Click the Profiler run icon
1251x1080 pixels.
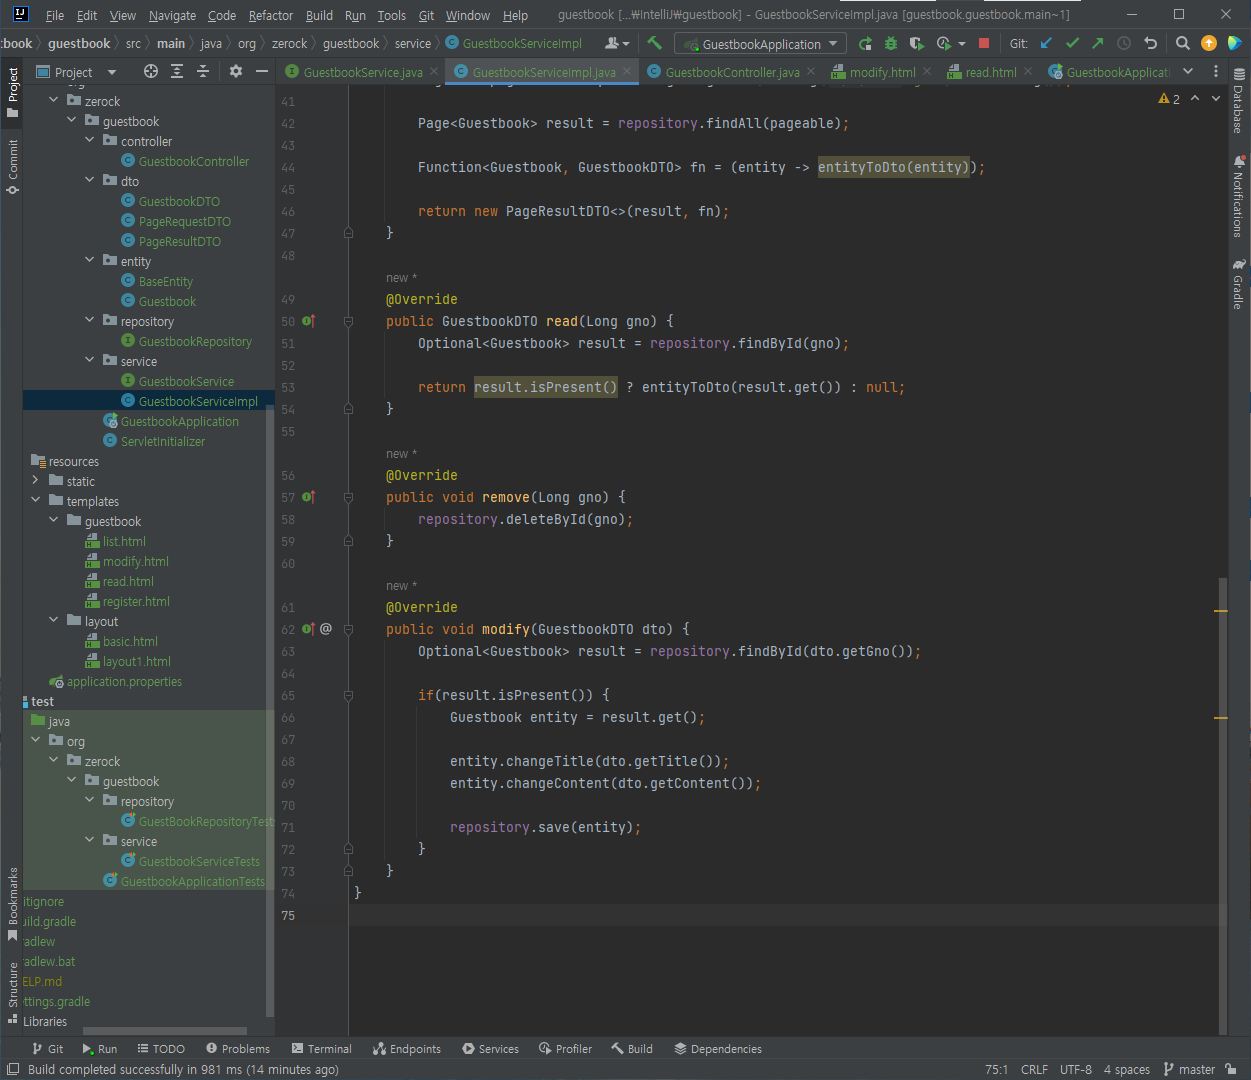click(943, 43)
